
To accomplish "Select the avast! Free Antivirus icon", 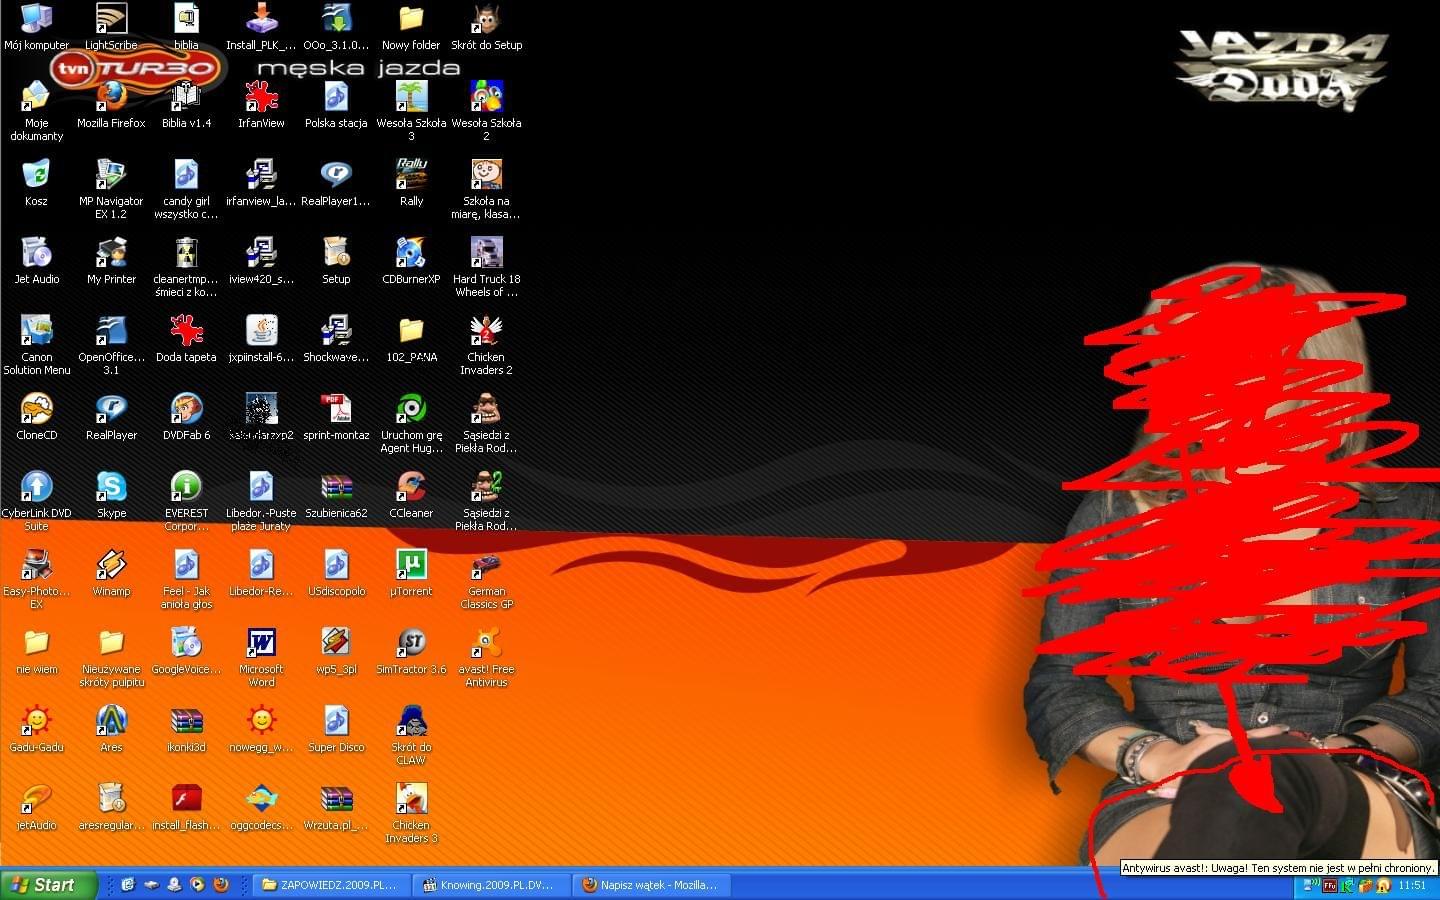I will [x=486, y=643].
